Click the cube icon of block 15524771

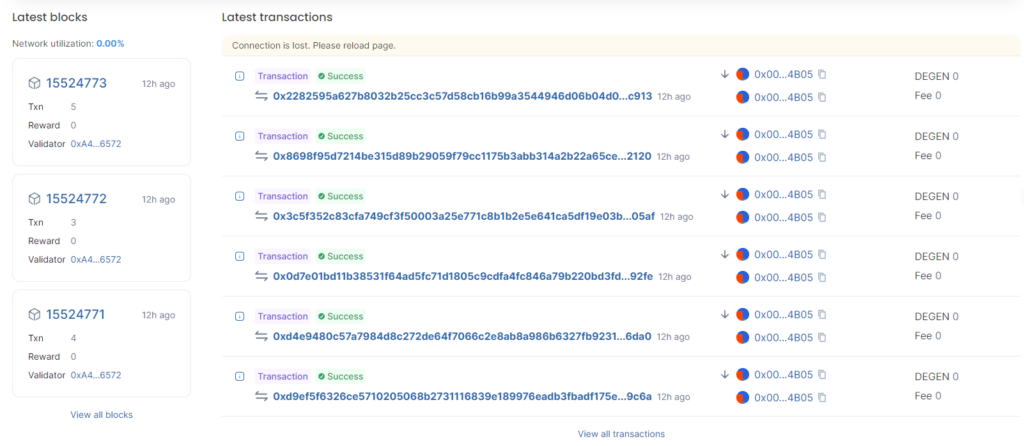(34, 315)
